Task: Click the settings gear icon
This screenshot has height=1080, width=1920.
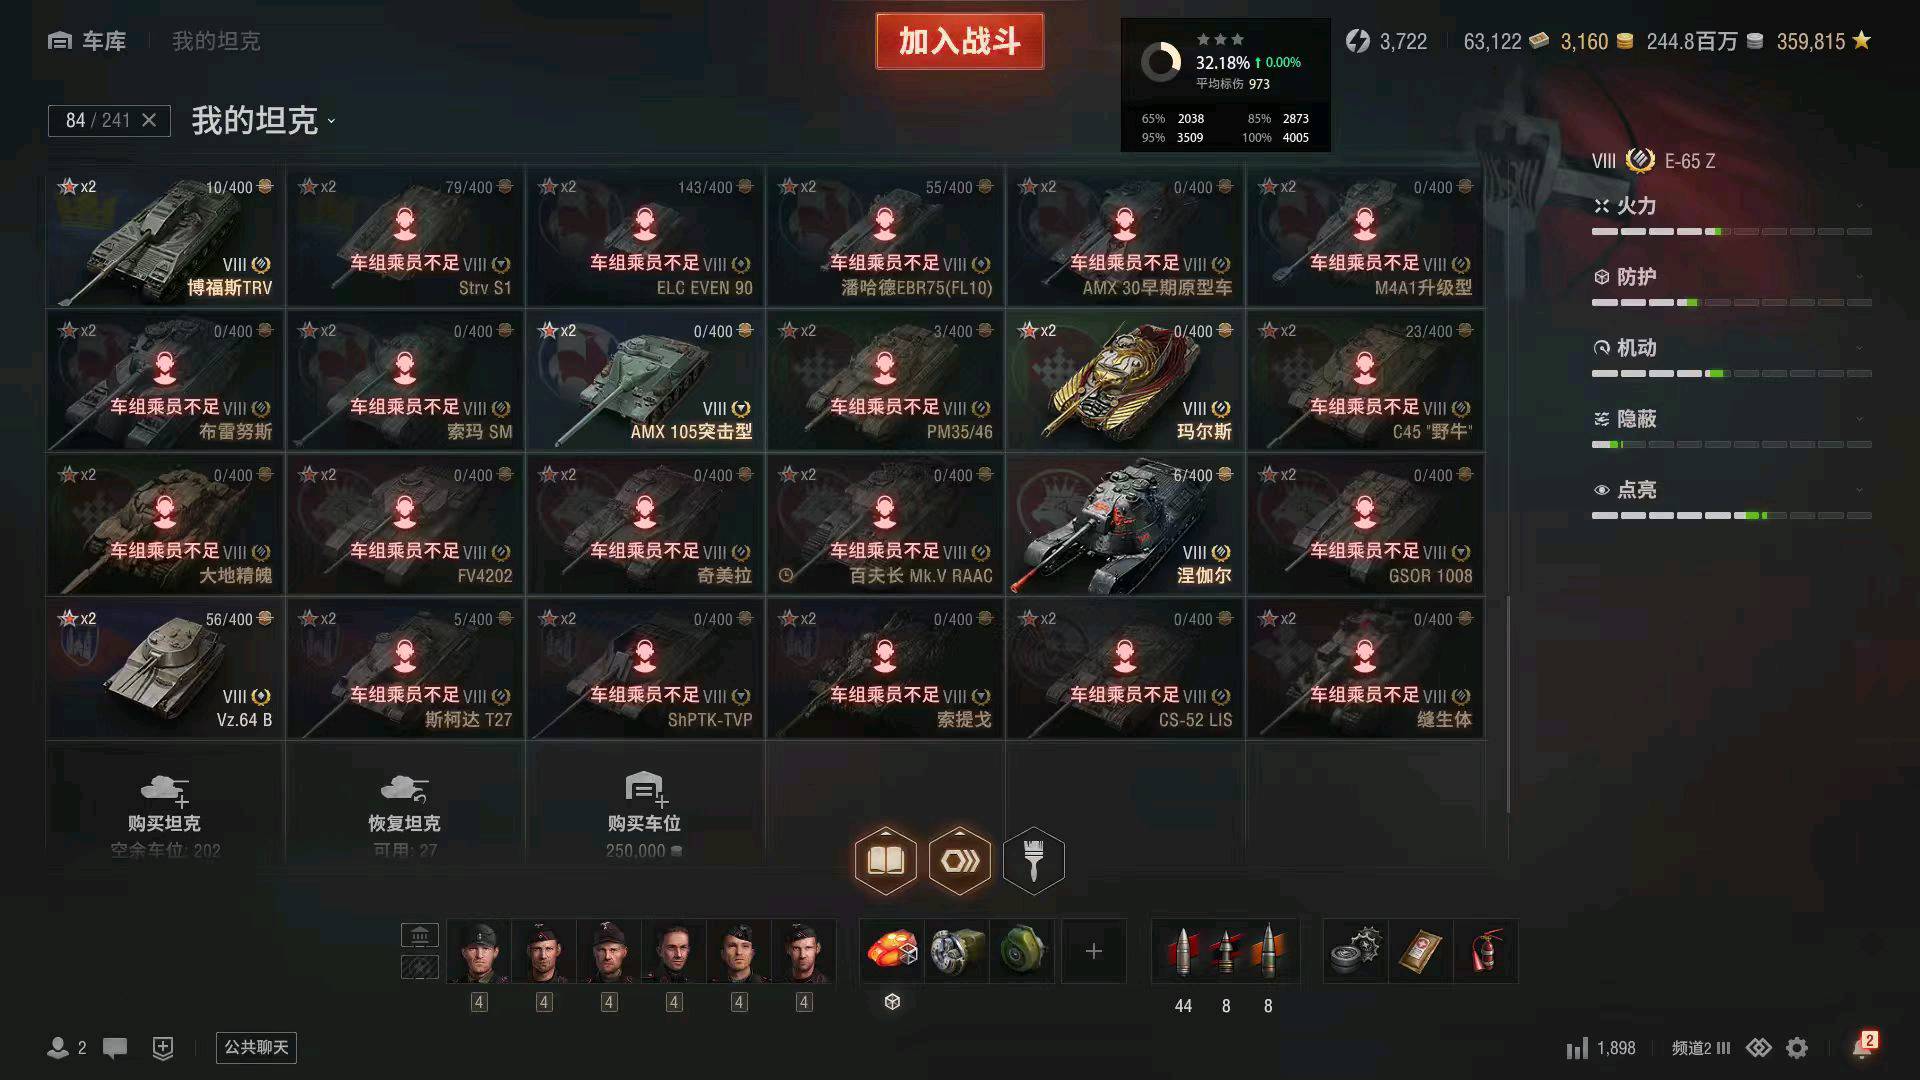Action: [1797, 1047]
